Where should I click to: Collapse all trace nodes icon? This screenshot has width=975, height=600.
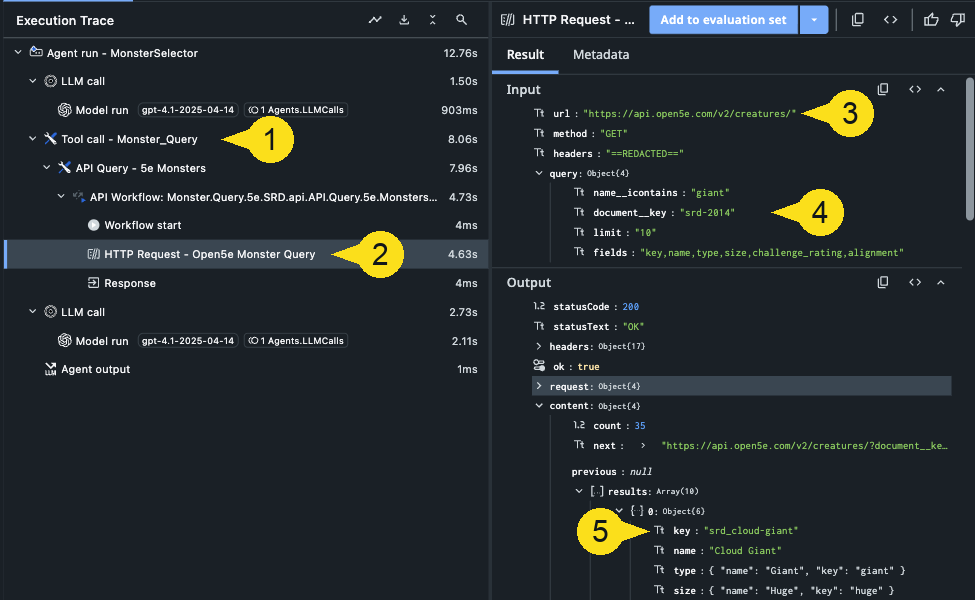tap(433, 20)
